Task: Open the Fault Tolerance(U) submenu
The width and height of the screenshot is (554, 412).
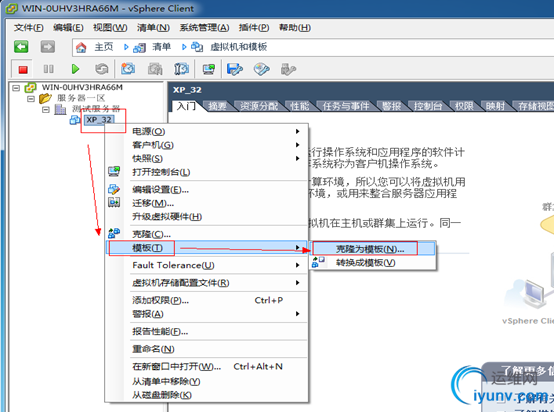Action: (x=206, y=265)
